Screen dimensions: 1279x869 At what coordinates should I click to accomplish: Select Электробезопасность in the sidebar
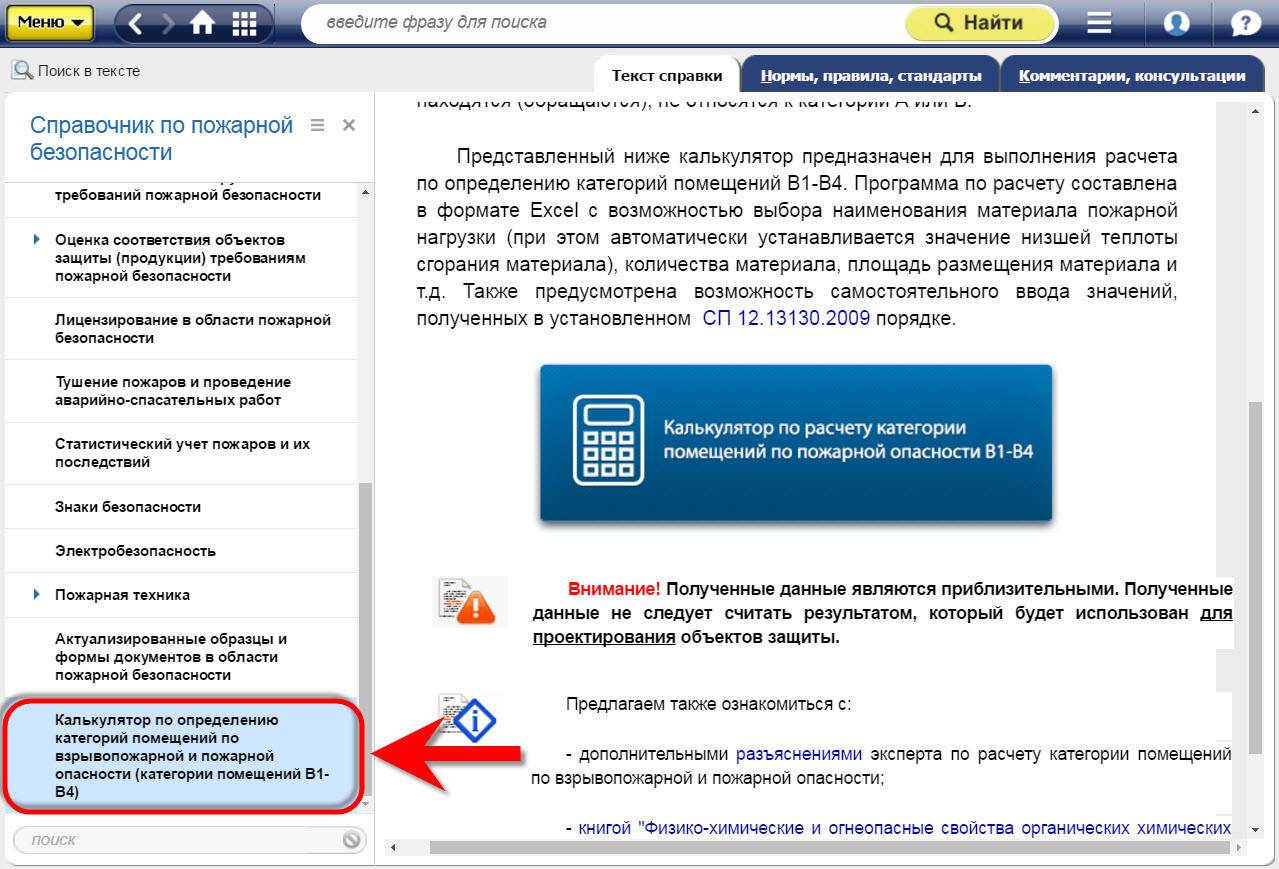(135, 551)
